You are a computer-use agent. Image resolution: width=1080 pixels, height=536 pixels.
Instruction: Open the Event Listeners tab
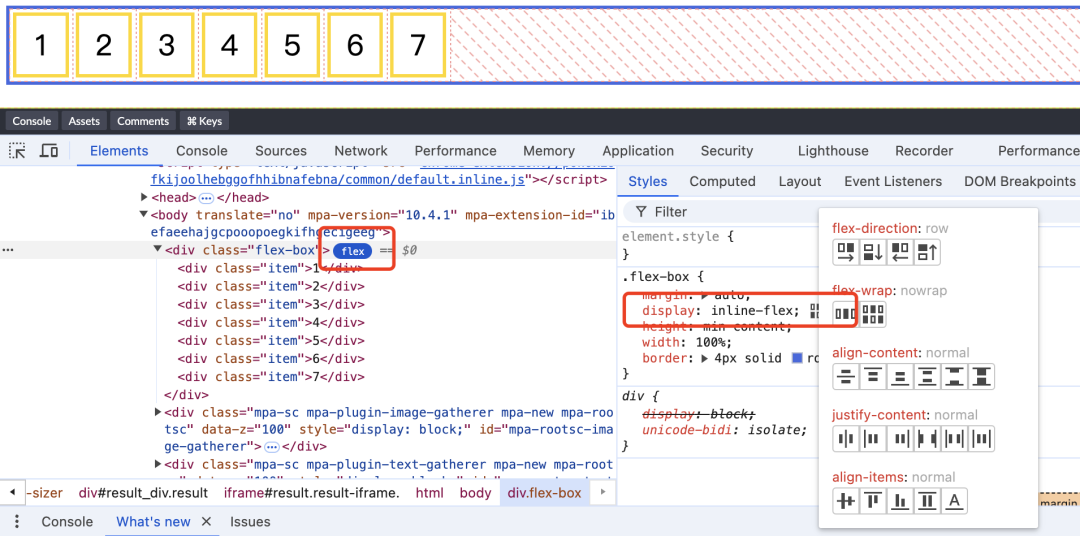[893, 181]
